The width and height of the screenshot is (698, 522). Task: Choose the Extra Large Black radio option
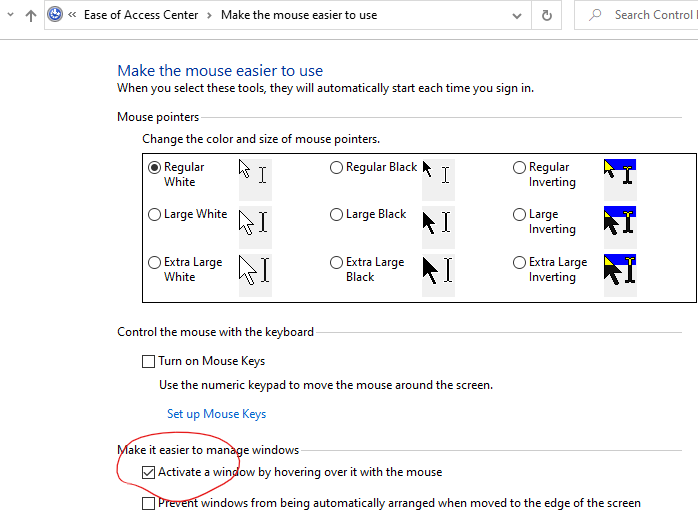point(336,262)
